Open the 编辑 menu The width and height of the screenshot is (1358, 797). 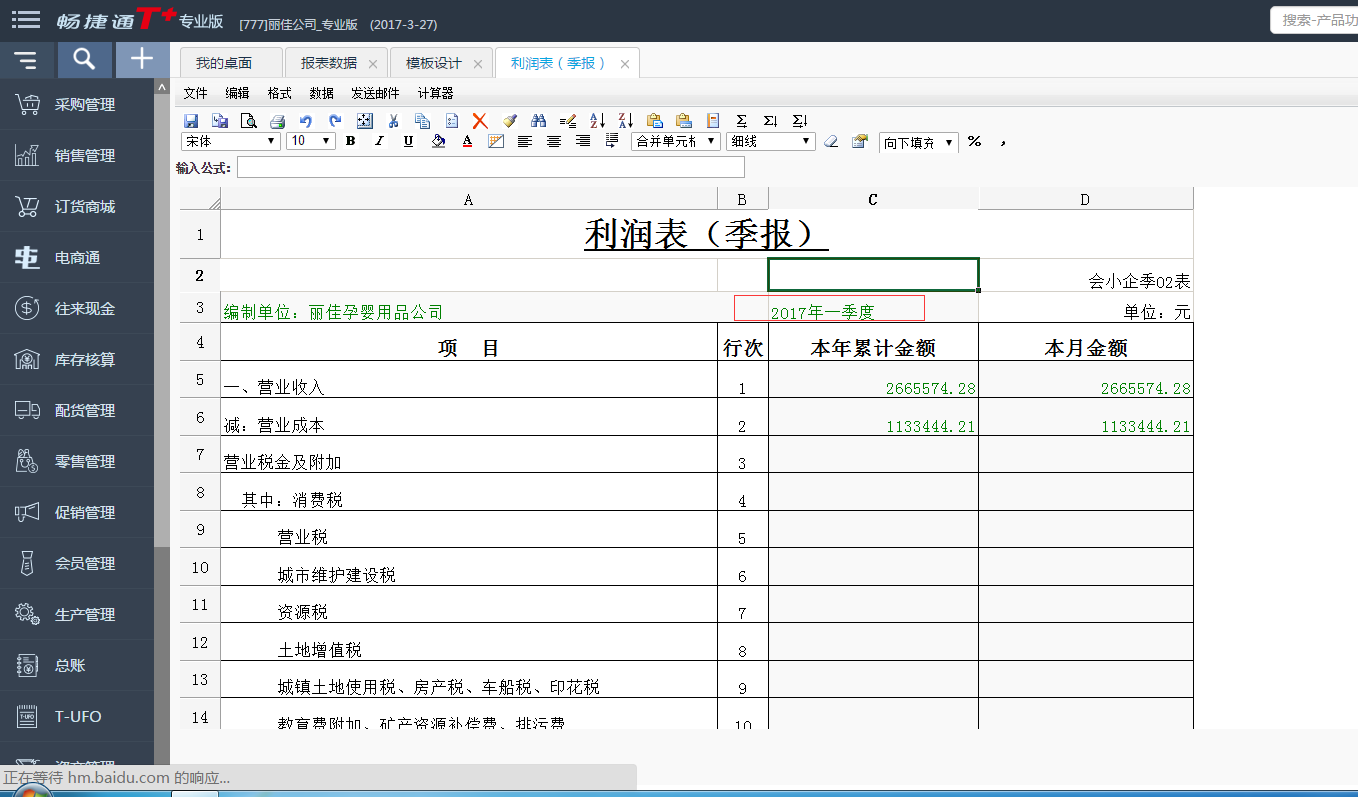click(x=237, y=93)
